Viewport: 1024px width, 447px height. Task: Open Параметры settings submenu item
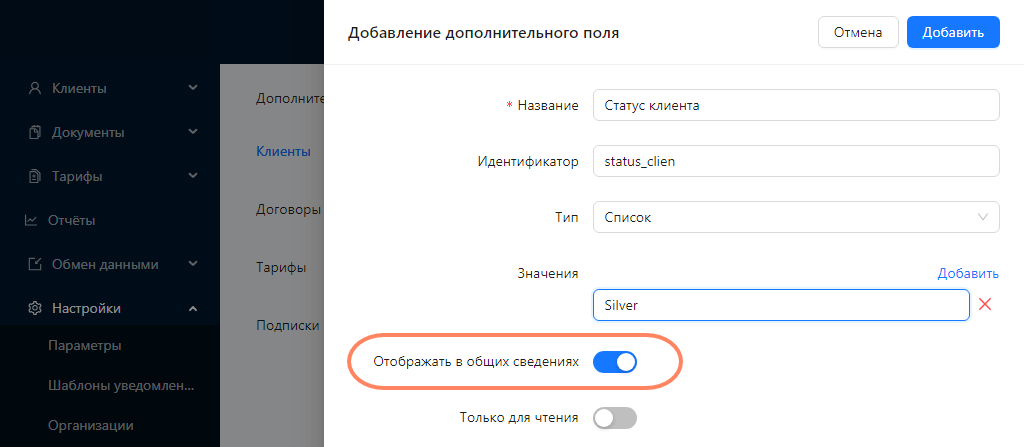point(85,346)
